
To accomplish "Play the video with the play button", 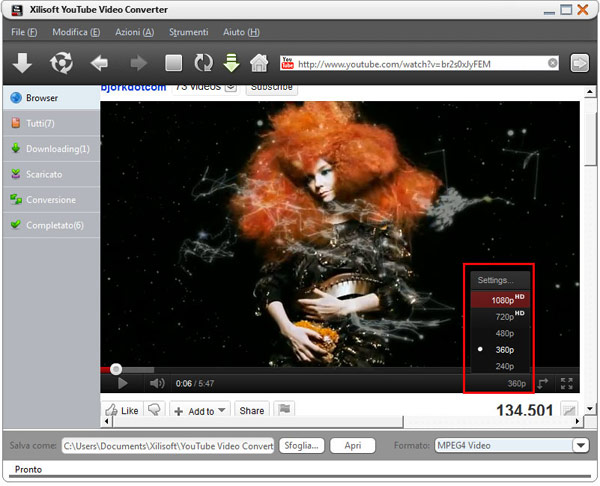I will (122, 383).
